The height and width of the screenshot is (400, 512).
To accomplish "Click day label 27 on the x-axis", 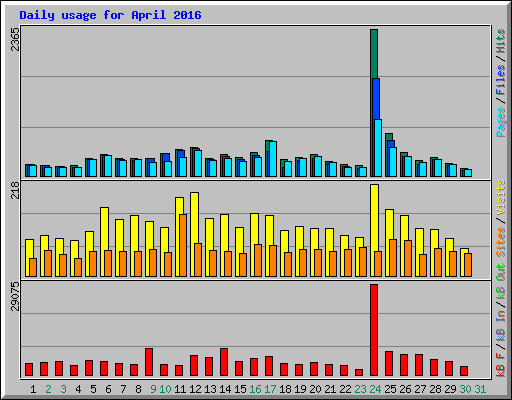I will (x=420, y=389).
